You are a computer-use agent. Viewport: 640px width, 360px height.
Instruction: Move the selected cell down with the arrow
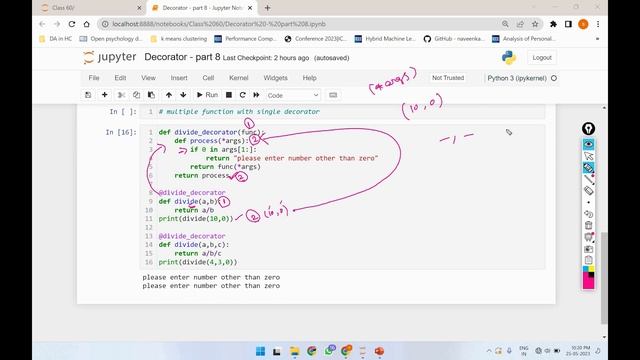point(183,95)
